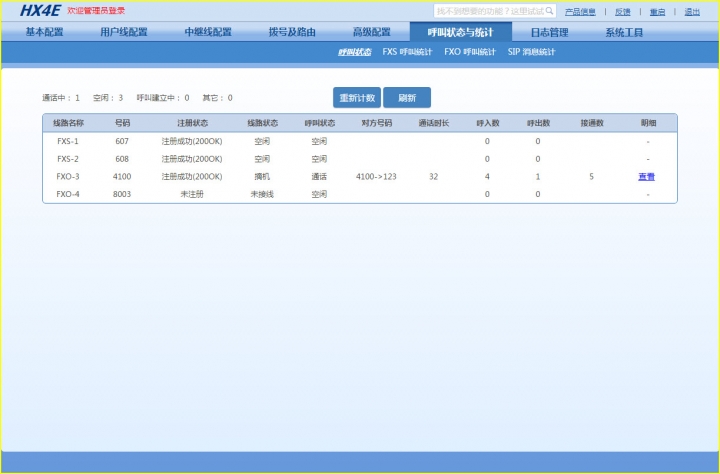This screenshot has width=720, height=474.
Task: Switch to FXS 呼叫统计 tab
Action: [407, 52]
